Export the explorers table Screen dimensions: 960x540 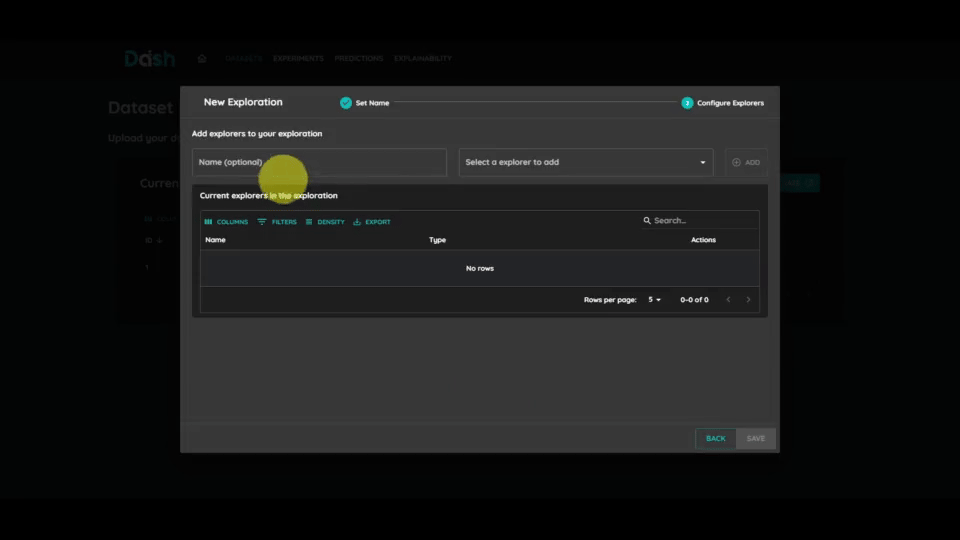pyautogui.click(x=372, y=222)
